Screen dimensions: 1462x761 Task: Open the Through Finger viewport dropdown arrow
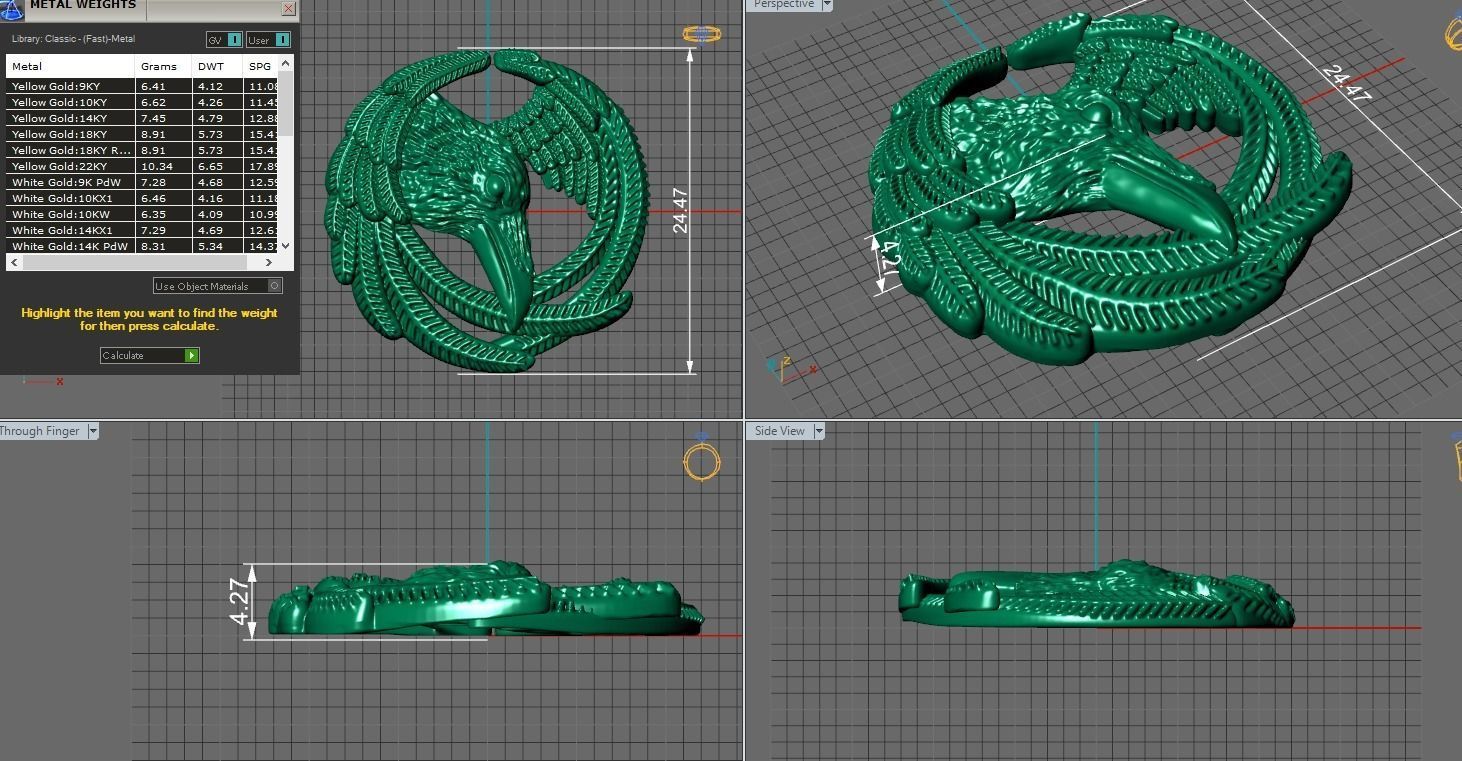93,431
